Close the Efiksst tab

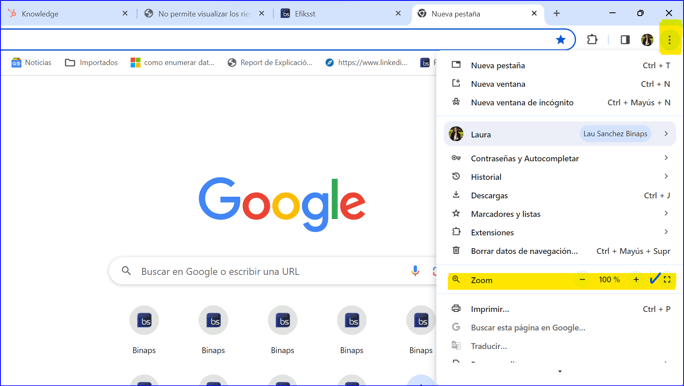398,14
